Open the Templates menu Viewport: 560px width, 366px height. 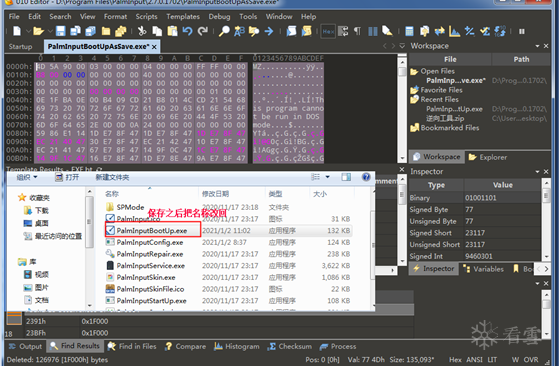[183, 16]
